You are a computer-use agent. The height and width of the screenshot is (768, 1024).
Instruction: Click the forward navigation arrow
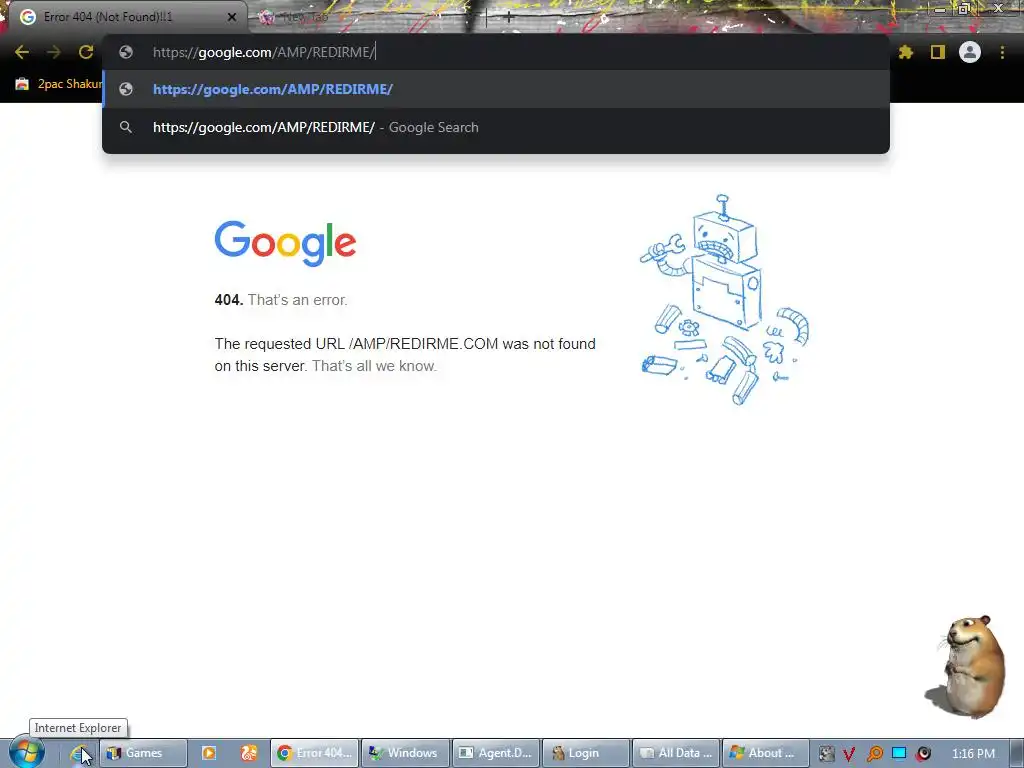point(54,52)
